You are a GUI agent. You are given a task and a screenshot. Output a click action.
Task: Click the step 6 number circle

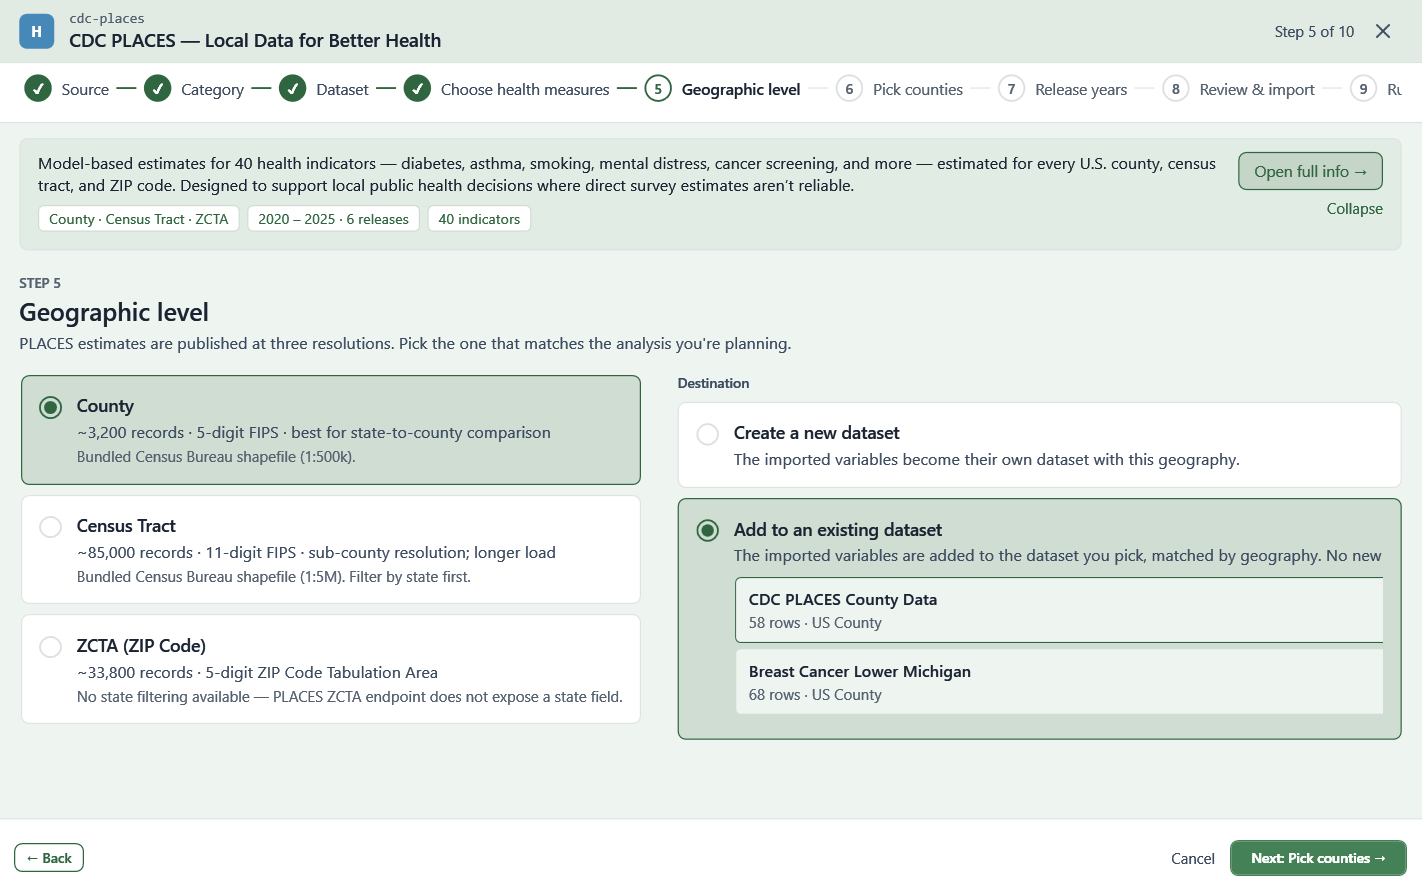(849, 89)
